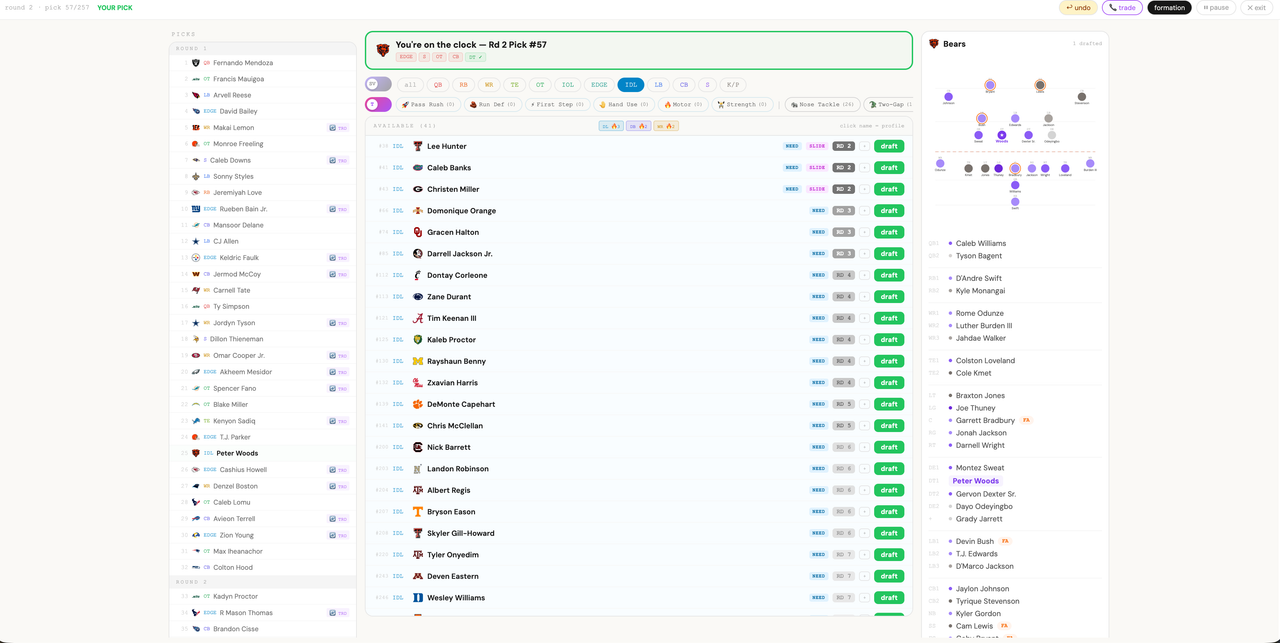Select the Woods node on the formation chart
The width and height of the screenshot is (1280, 643).
1002,135
